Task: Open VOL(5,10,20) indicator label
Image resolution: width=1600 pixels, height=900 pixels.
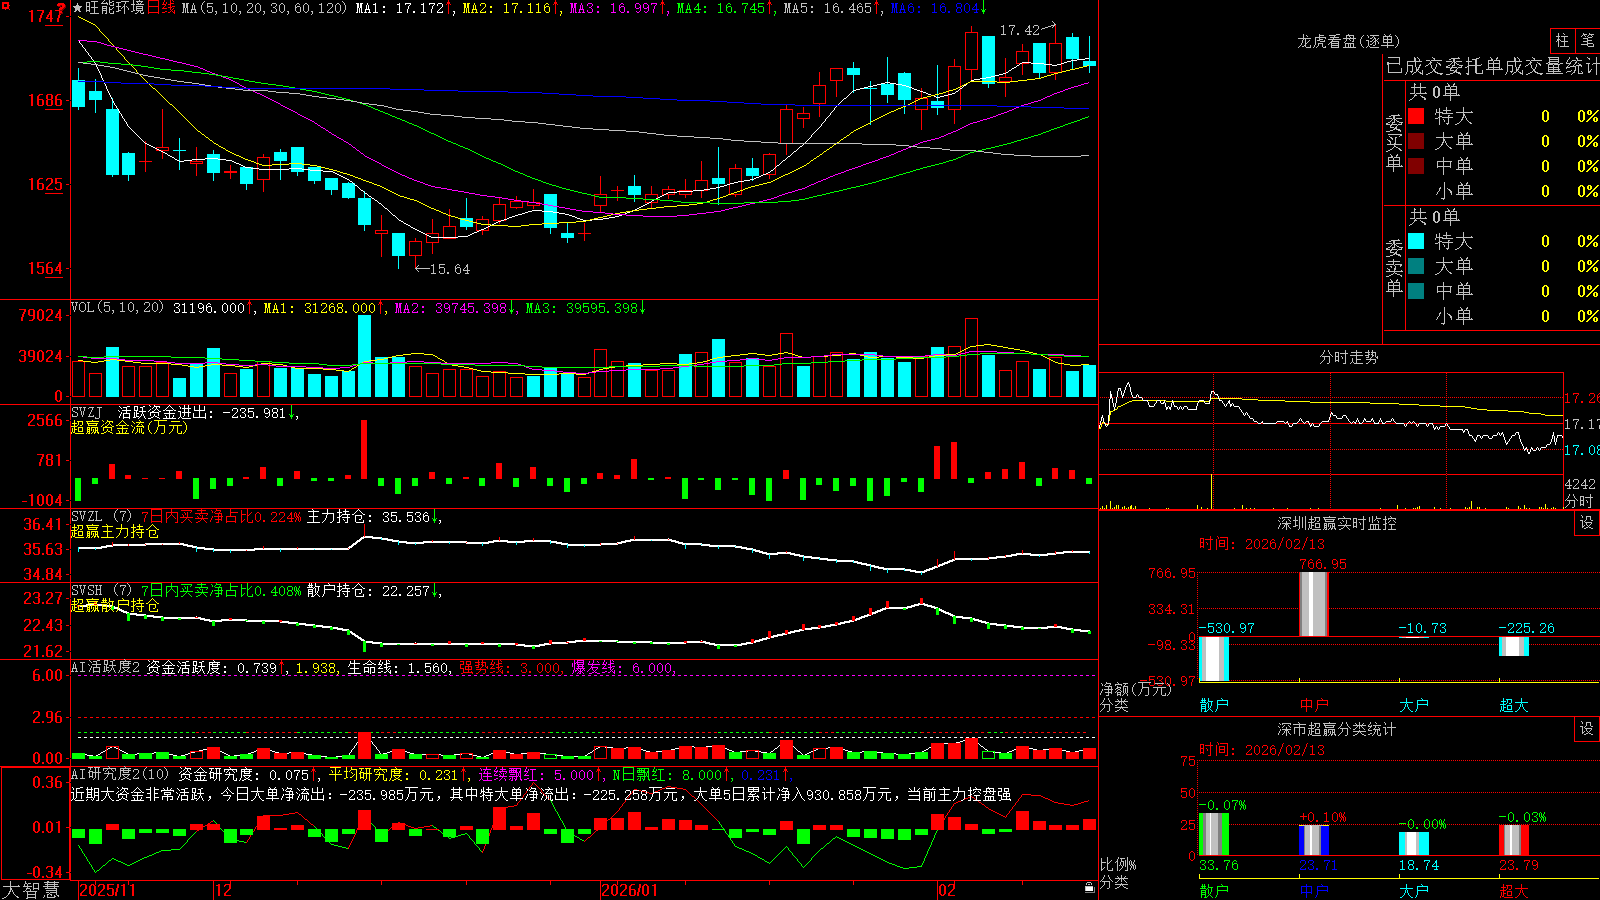Action: pos(117,308)
